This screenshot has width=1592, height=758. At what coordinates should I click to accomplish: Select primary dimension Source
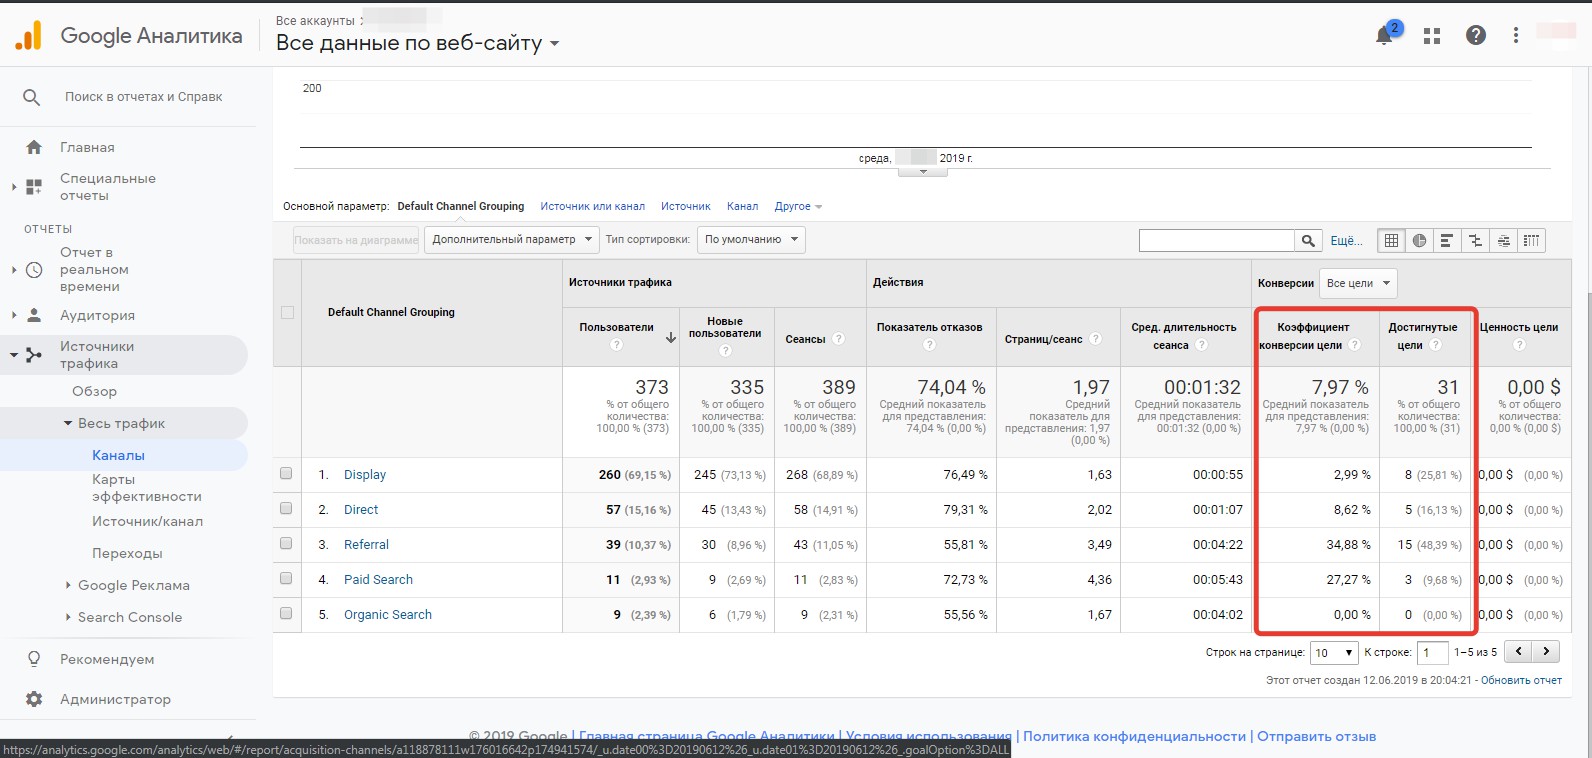coord(685,206)
